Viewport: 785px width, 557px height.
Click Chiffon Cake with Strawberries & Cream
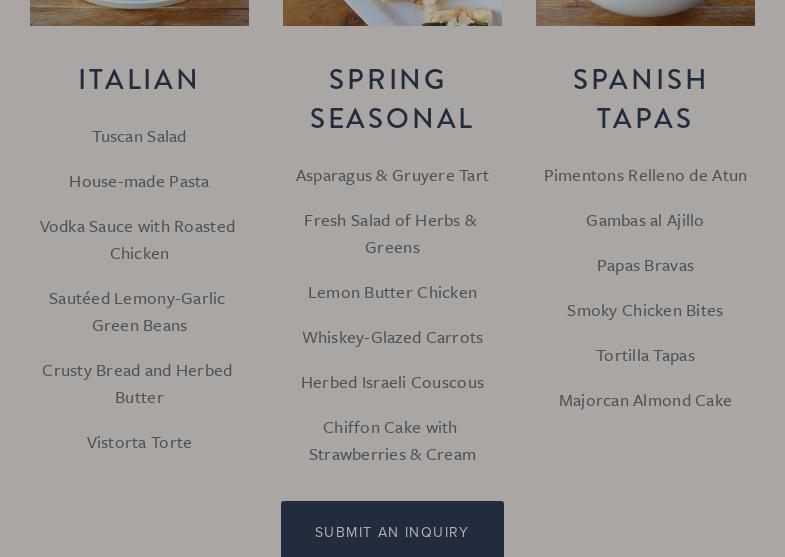coord(392,441)
